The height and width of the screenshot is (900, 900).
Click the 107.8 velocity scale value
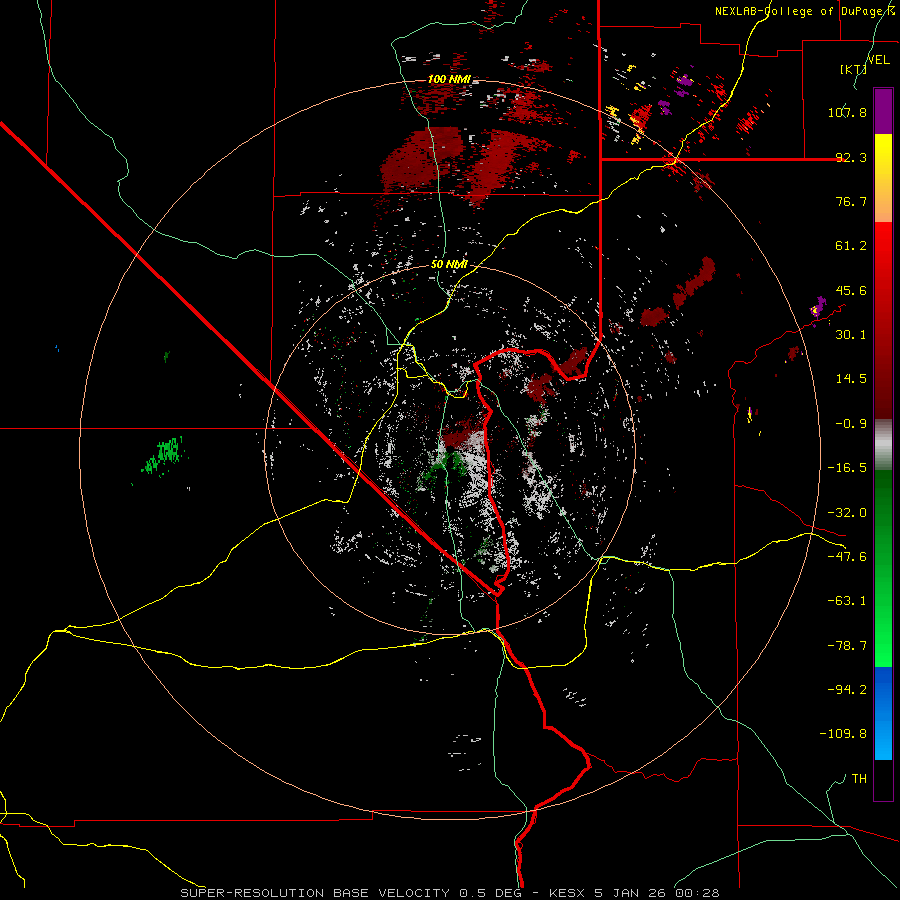click(847, 112)
